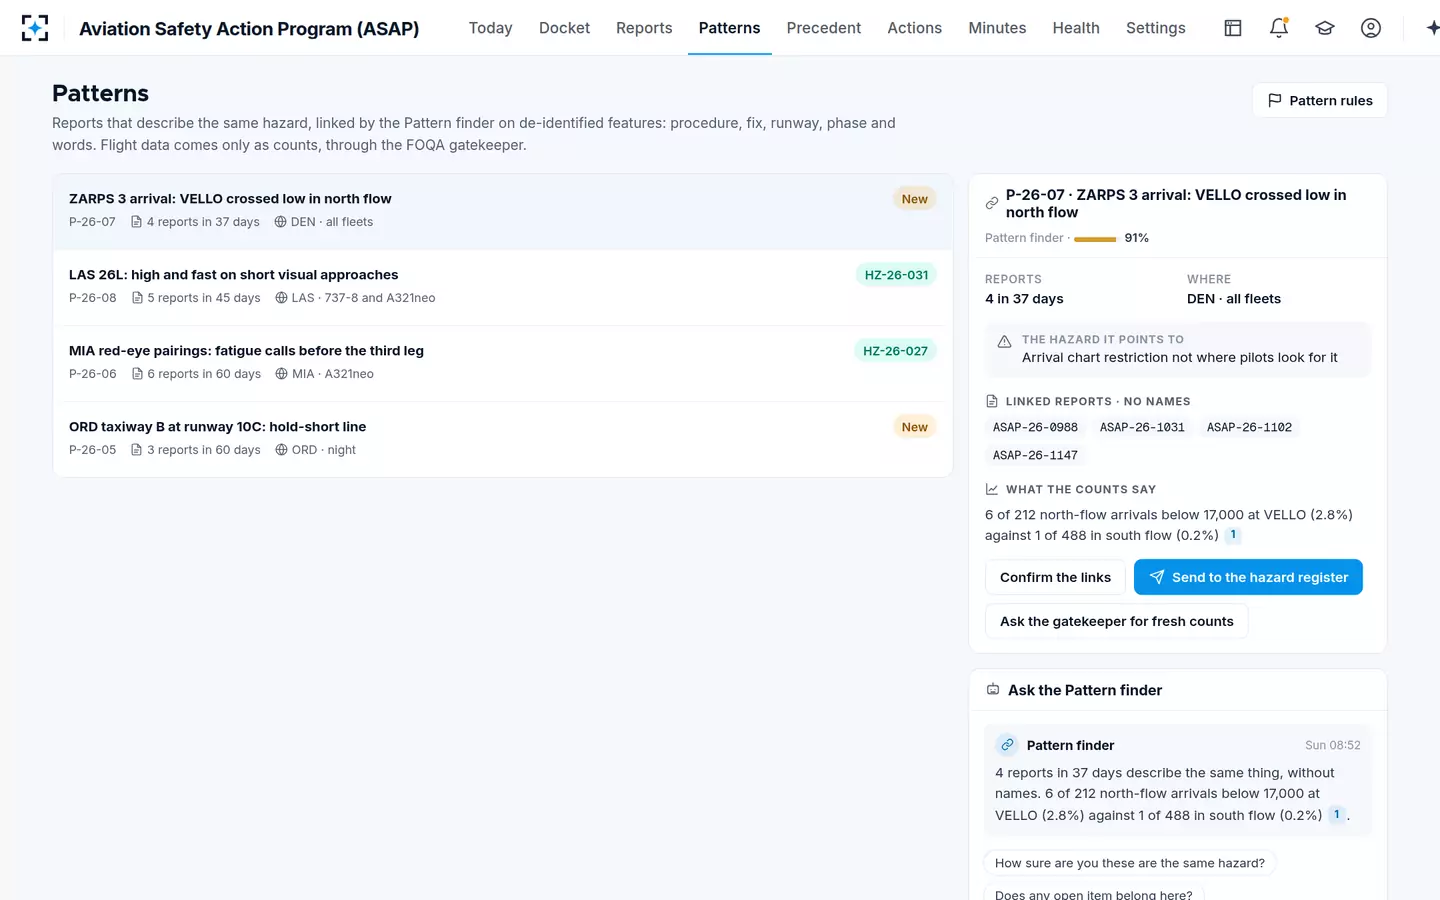Open the Settings tab
This screenshot has height=900, width=1440.
(x=1155, y=28)
